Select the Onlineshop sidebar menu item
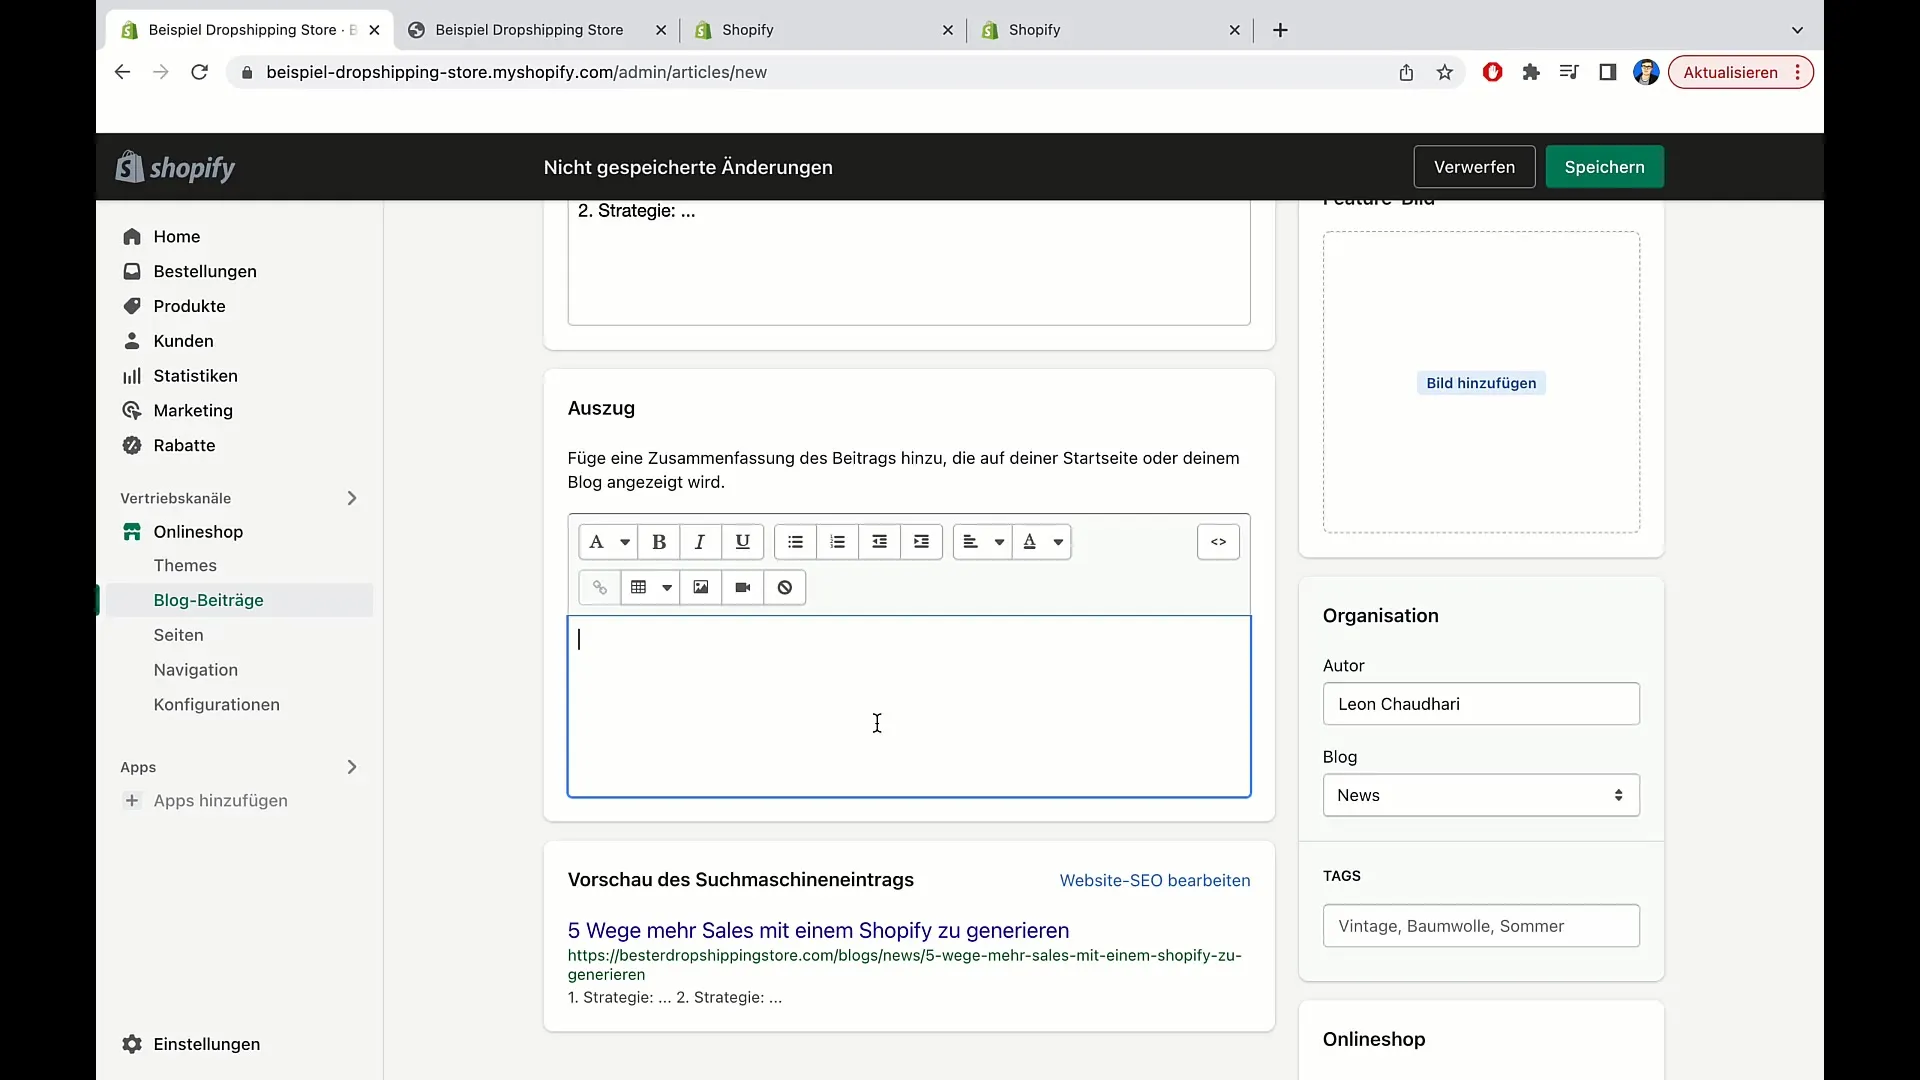The width and height of the screenshot is (1920, 1080). point(198,530)
